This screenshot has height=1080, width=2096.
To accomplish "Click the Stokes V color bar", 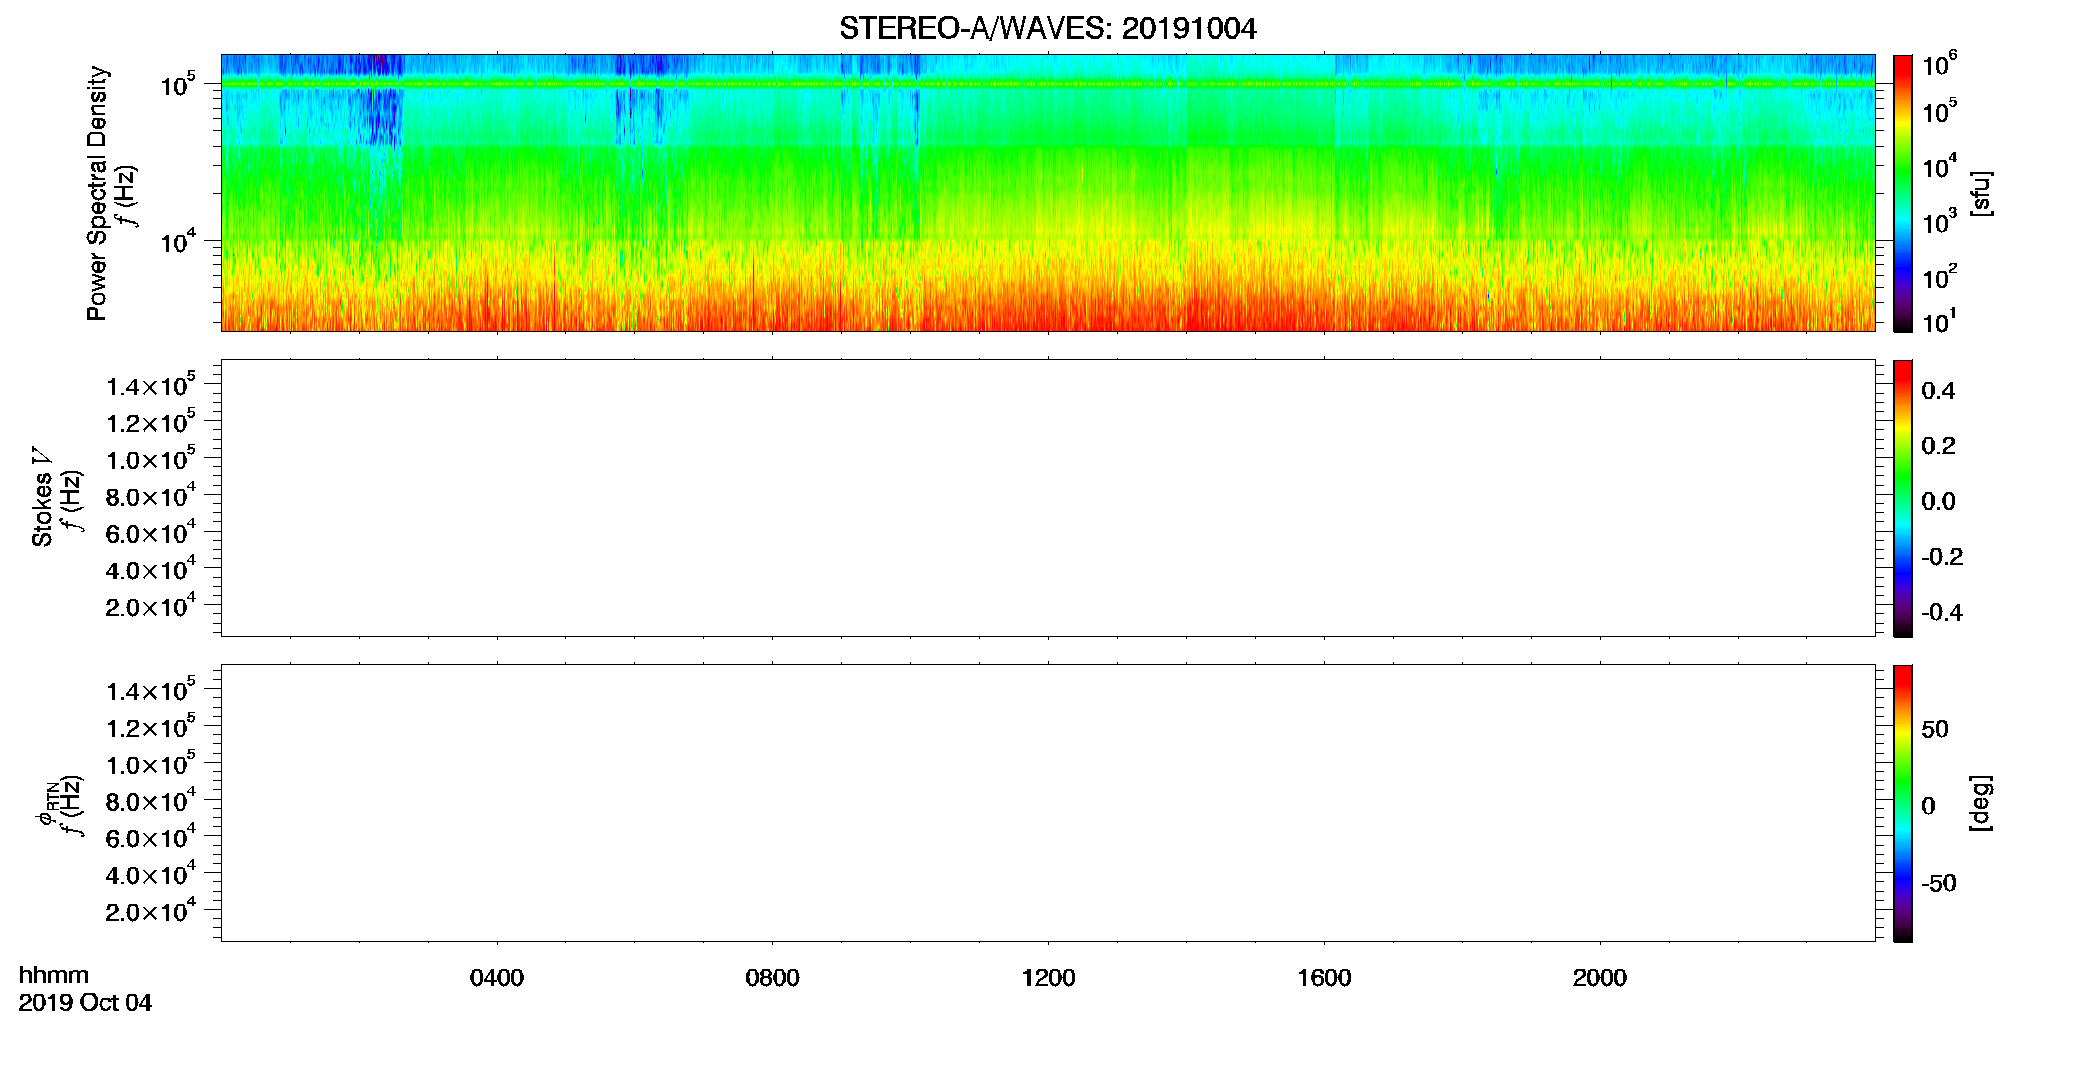I will click(x=1902, y=498).
